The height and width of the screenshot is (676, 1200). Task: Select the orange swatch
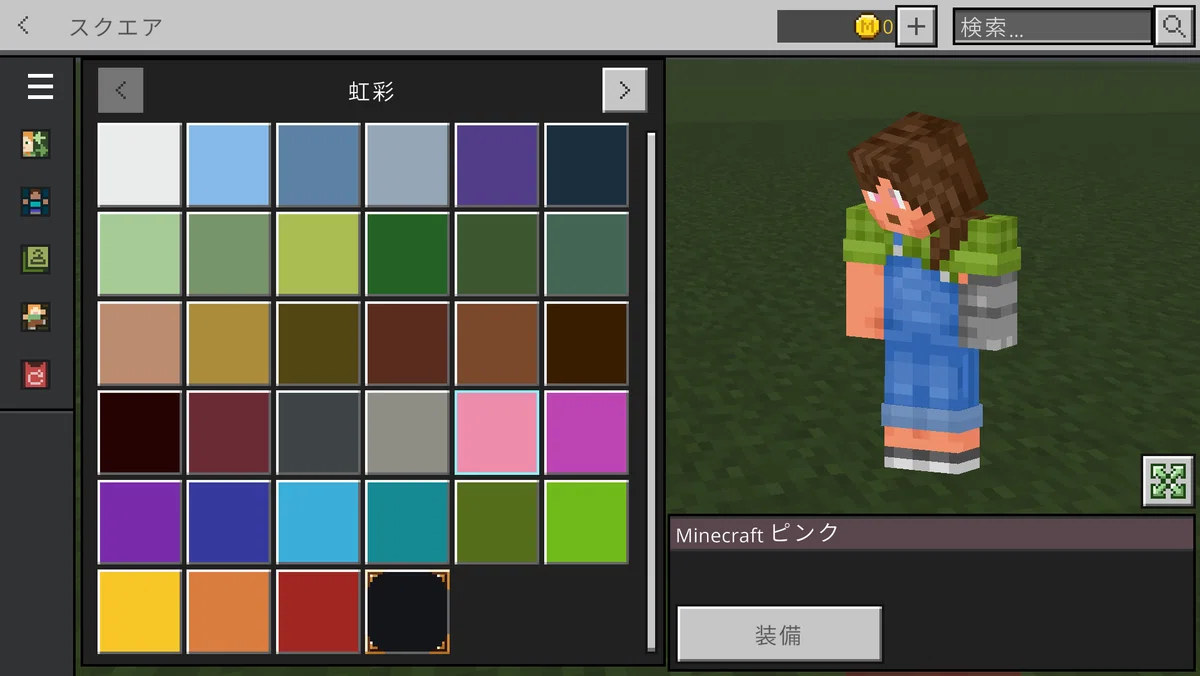(229, 612)
